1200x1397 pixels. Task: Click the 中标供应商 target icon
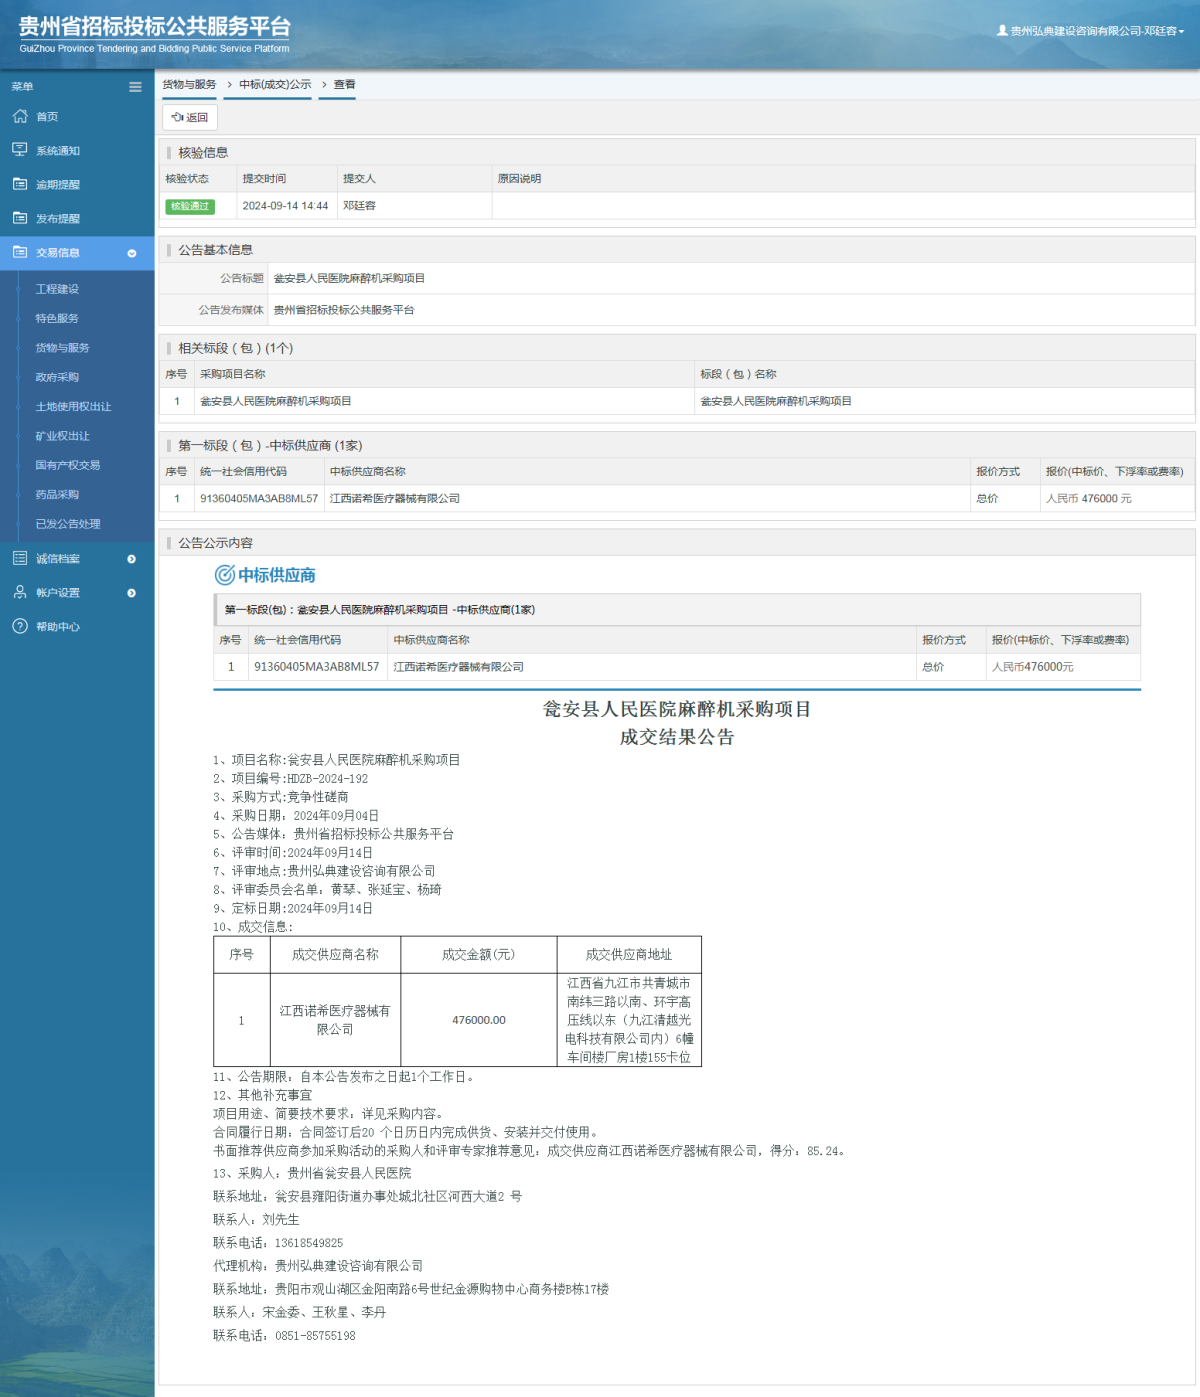[225, 575]
